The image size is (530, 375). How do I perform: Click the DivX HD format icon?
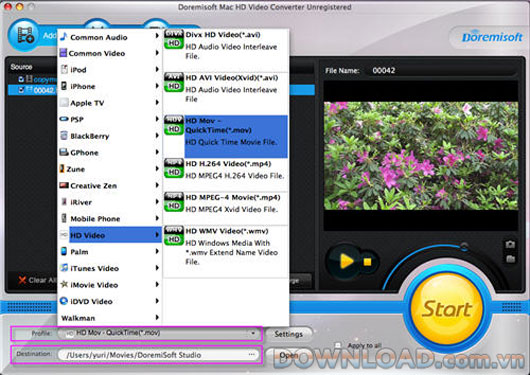[174, 39]
